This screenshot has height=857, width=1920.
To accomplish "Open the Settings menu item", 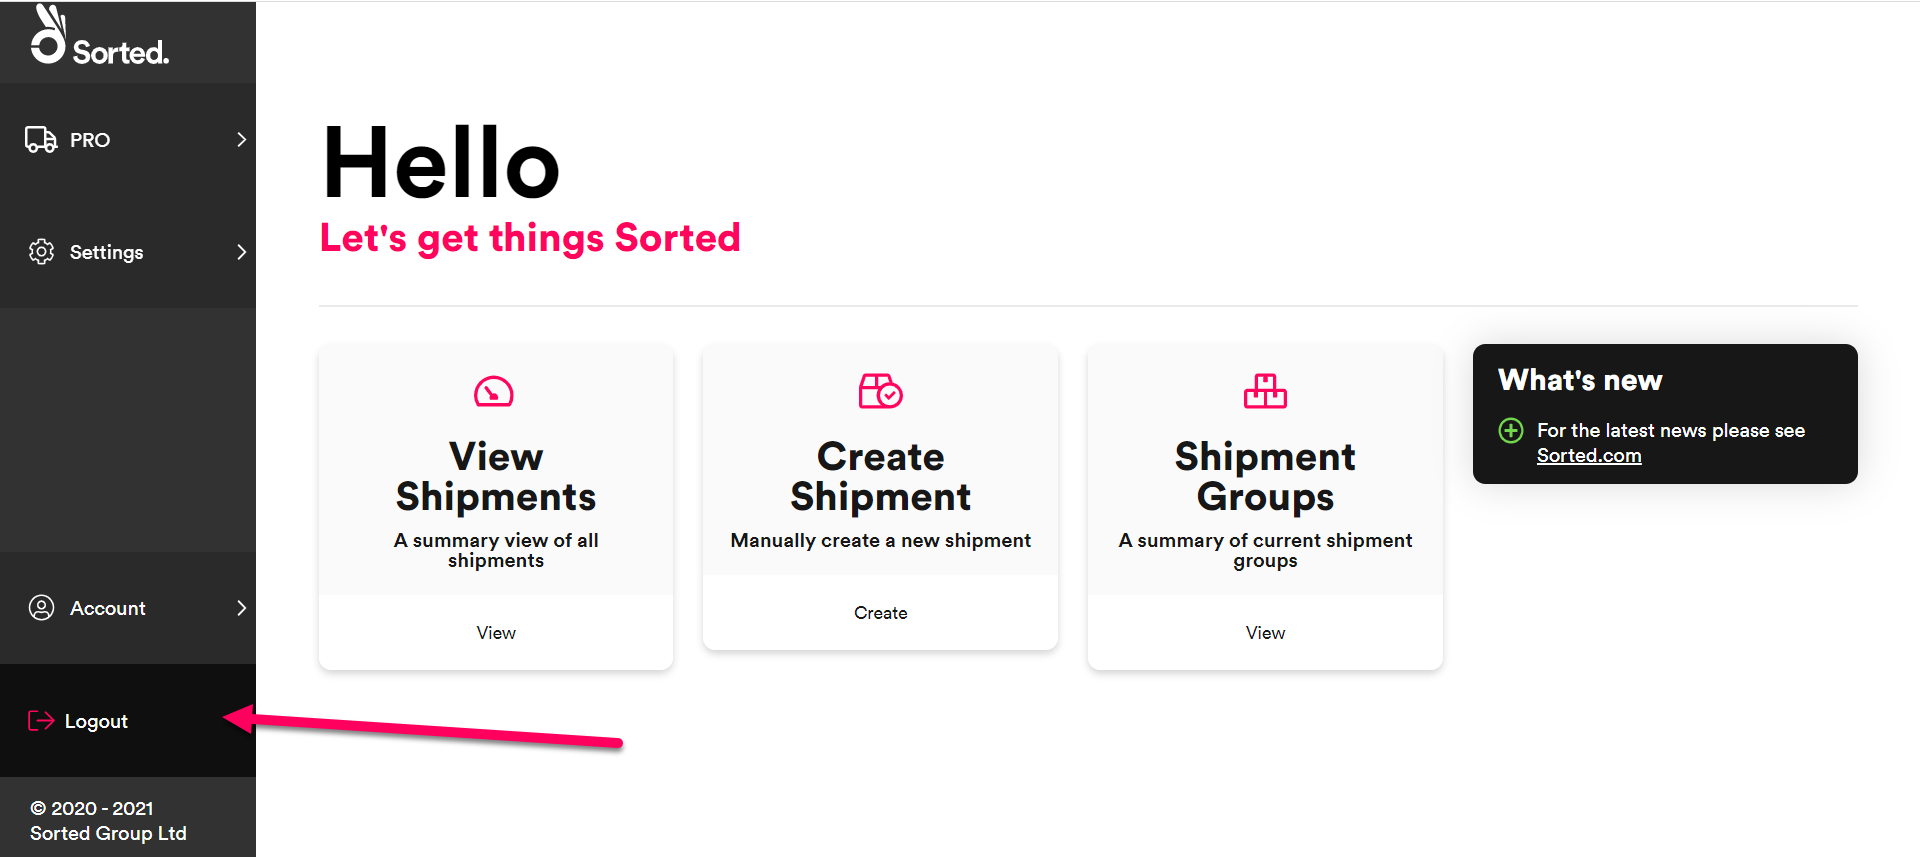I will (x=128, y=252).
